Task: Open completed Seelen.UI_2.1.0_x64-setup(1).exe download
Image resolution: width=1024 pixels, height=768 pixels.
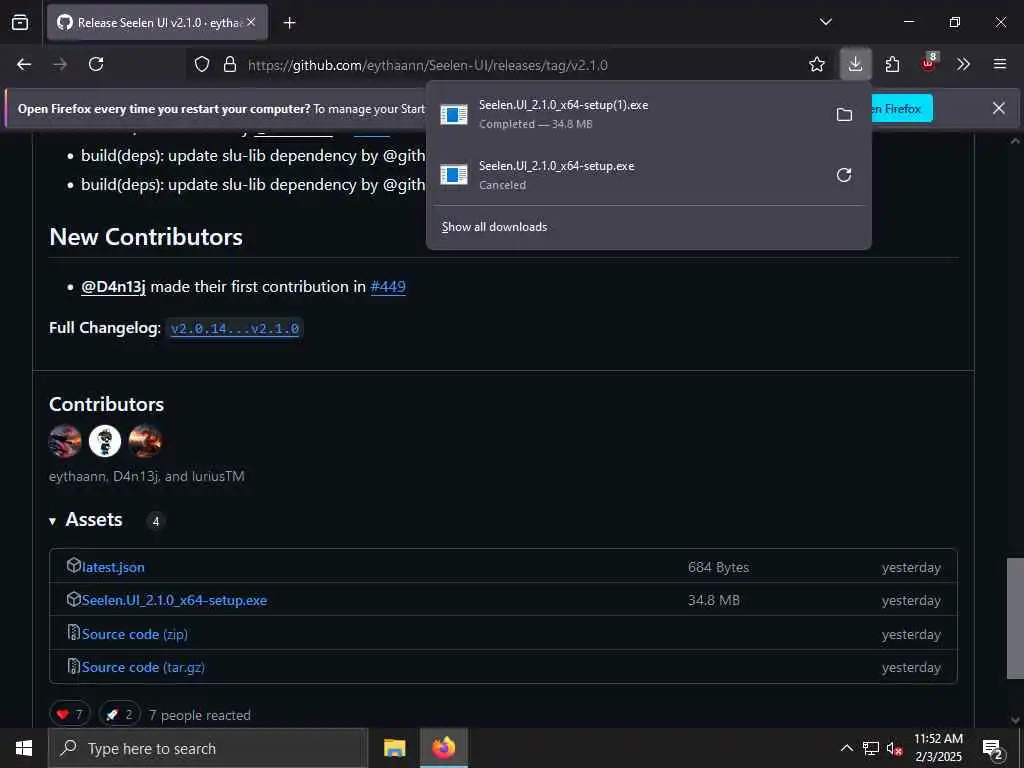Action: click(x=627, y=114)
